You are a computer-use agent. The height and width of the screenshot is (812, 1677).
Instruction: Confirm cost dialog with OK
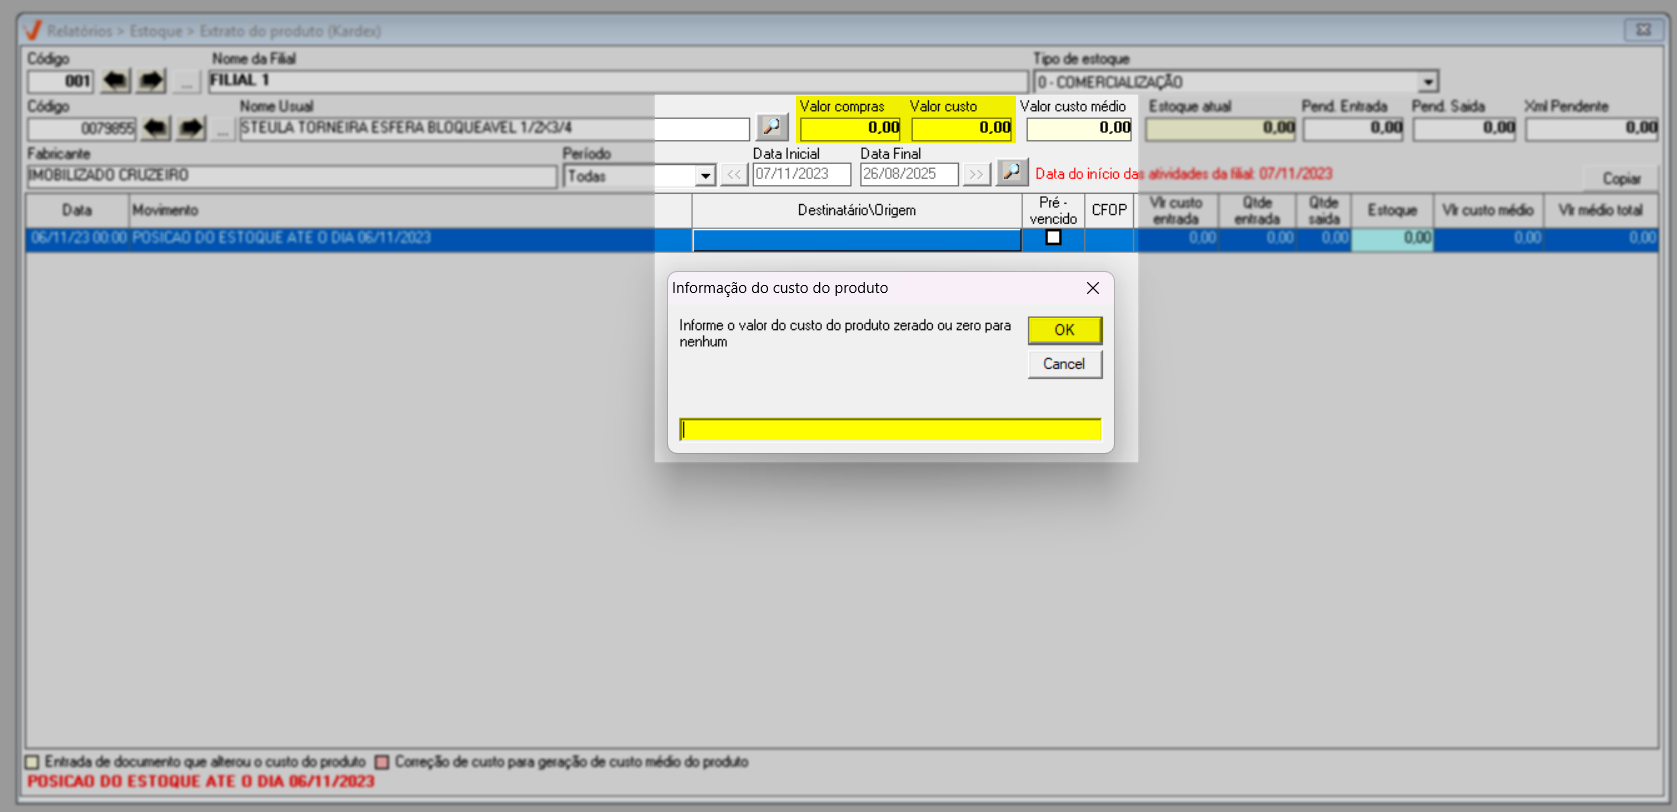(1065, 330)
